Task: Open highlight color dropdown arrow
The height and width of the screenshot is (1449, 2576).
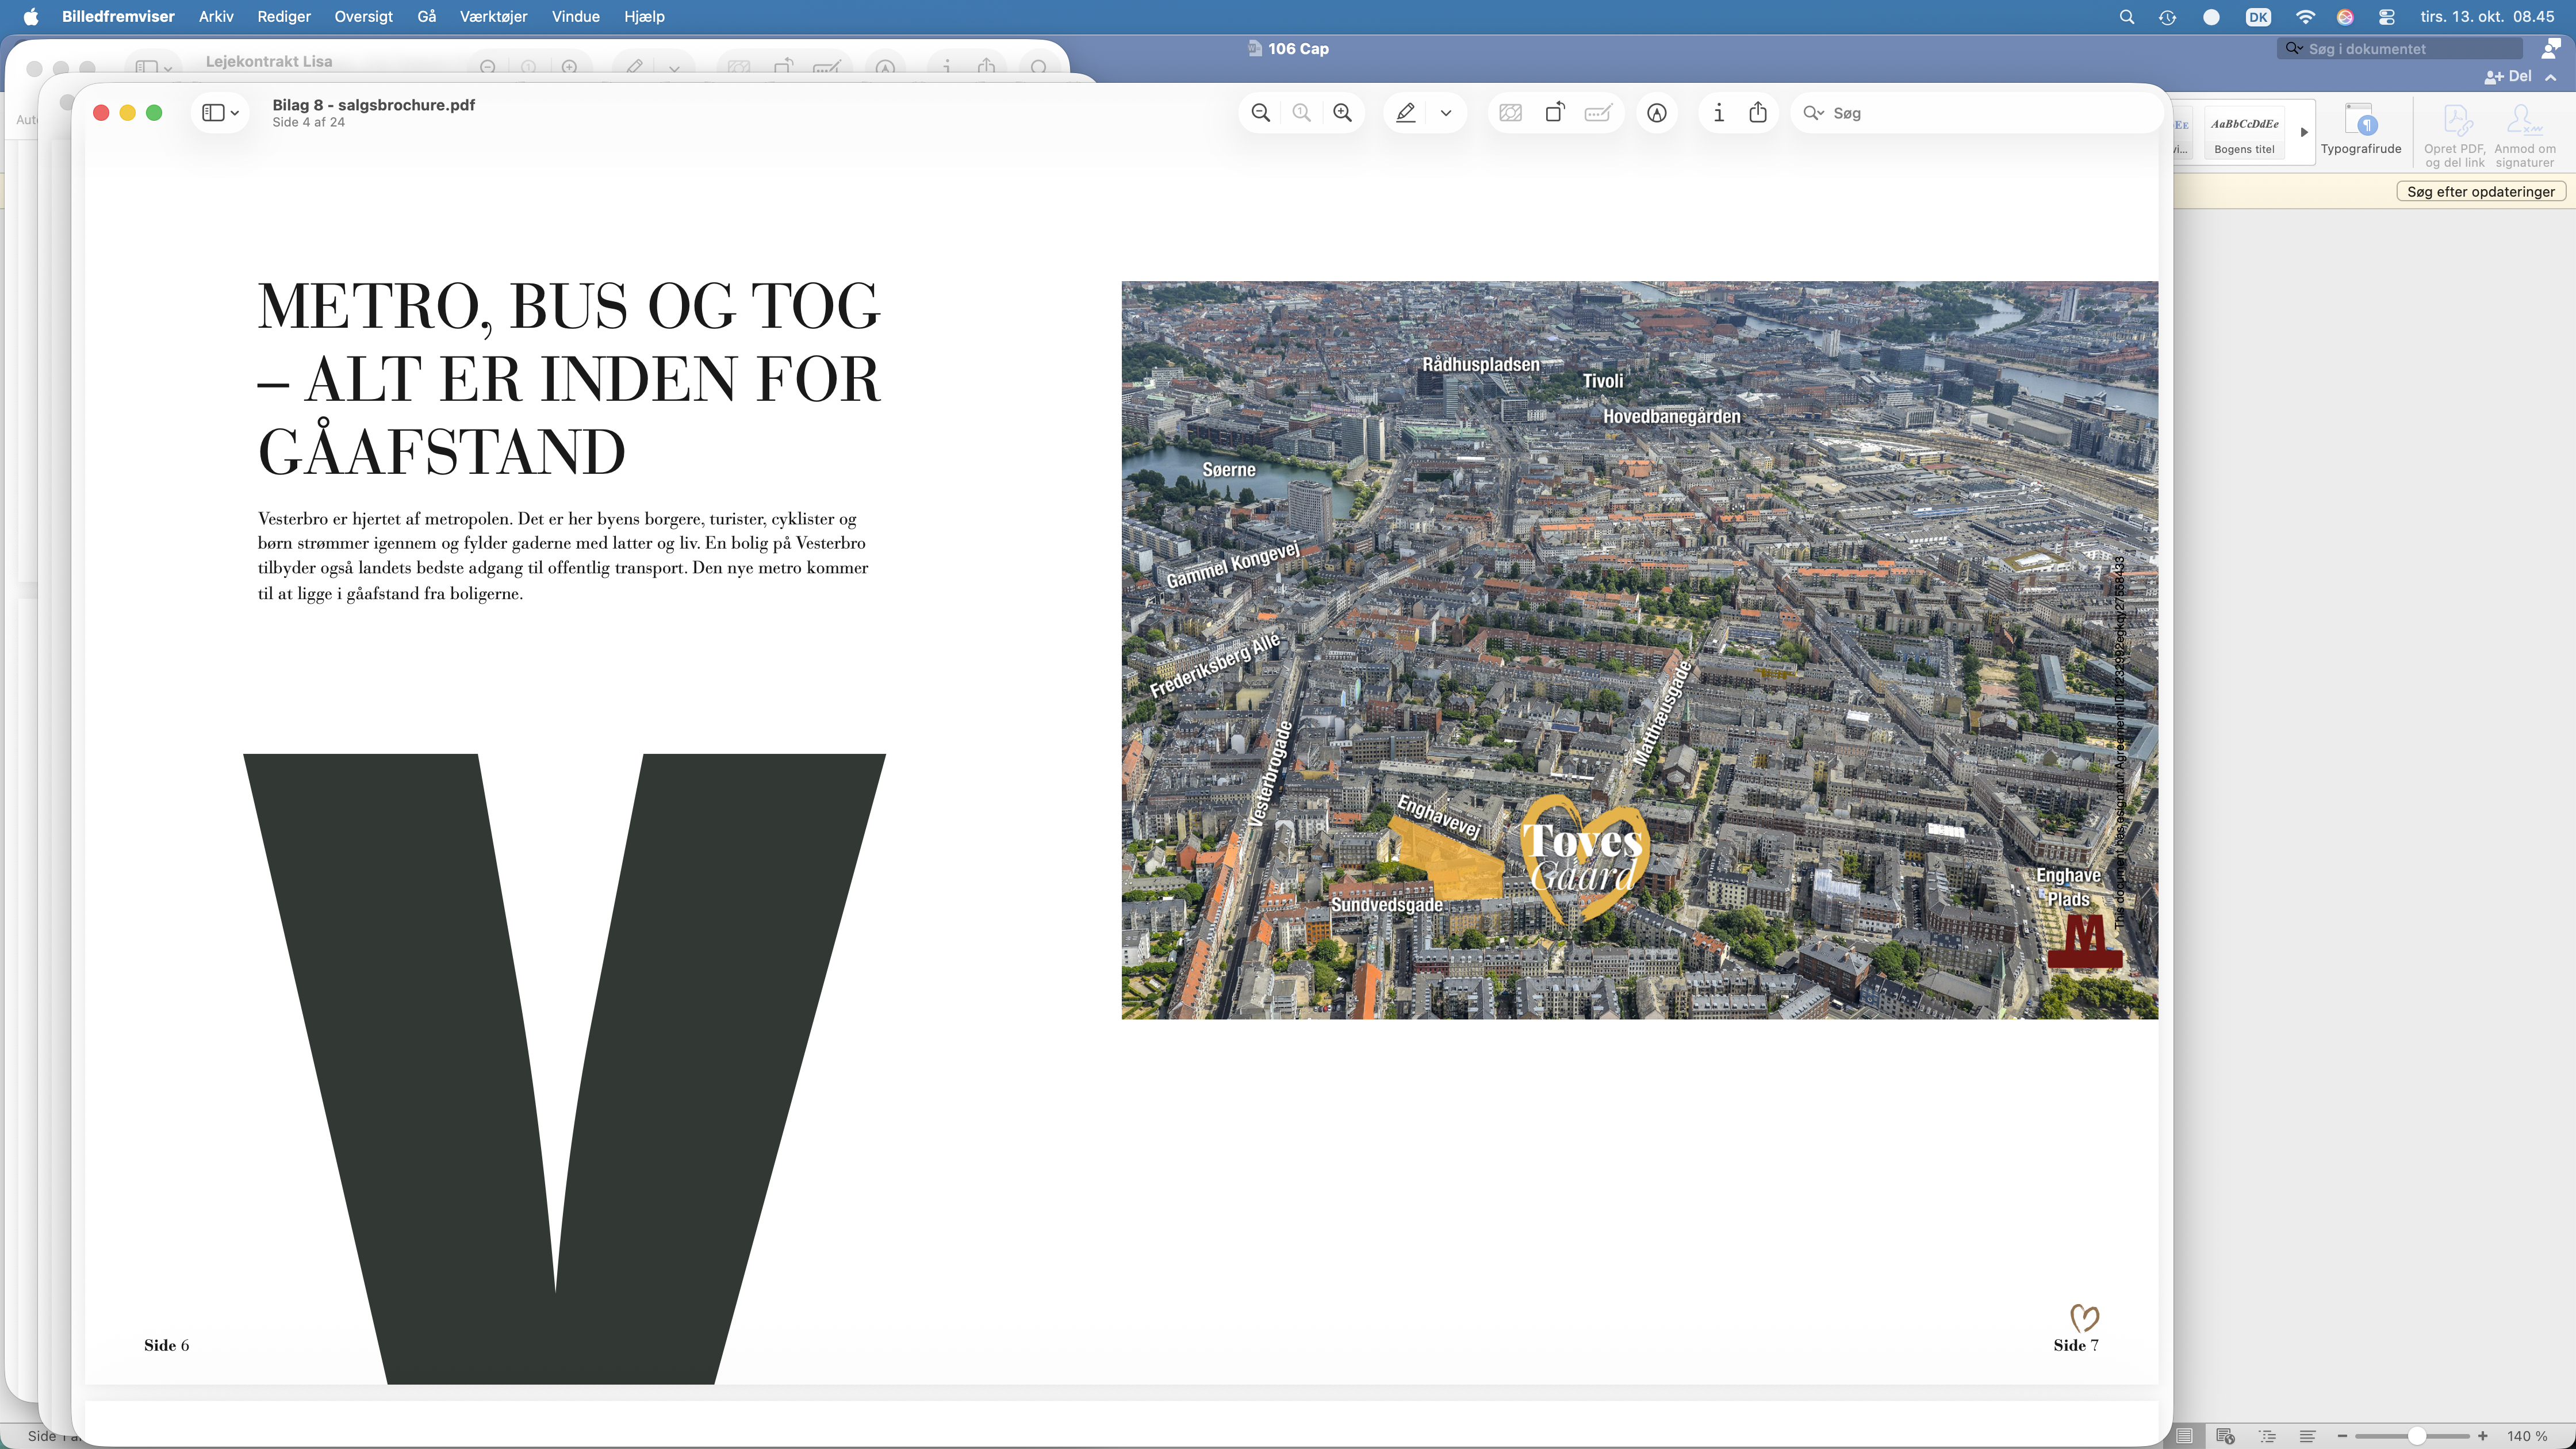Action: pyautogui.click(x=1445, y=113)
